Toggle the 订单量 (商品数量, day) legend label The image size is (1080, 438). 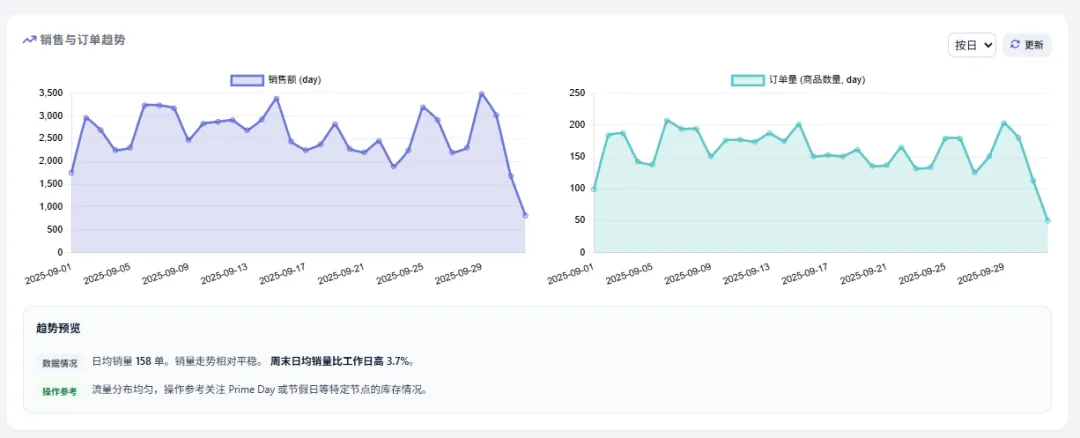point(817,79)
